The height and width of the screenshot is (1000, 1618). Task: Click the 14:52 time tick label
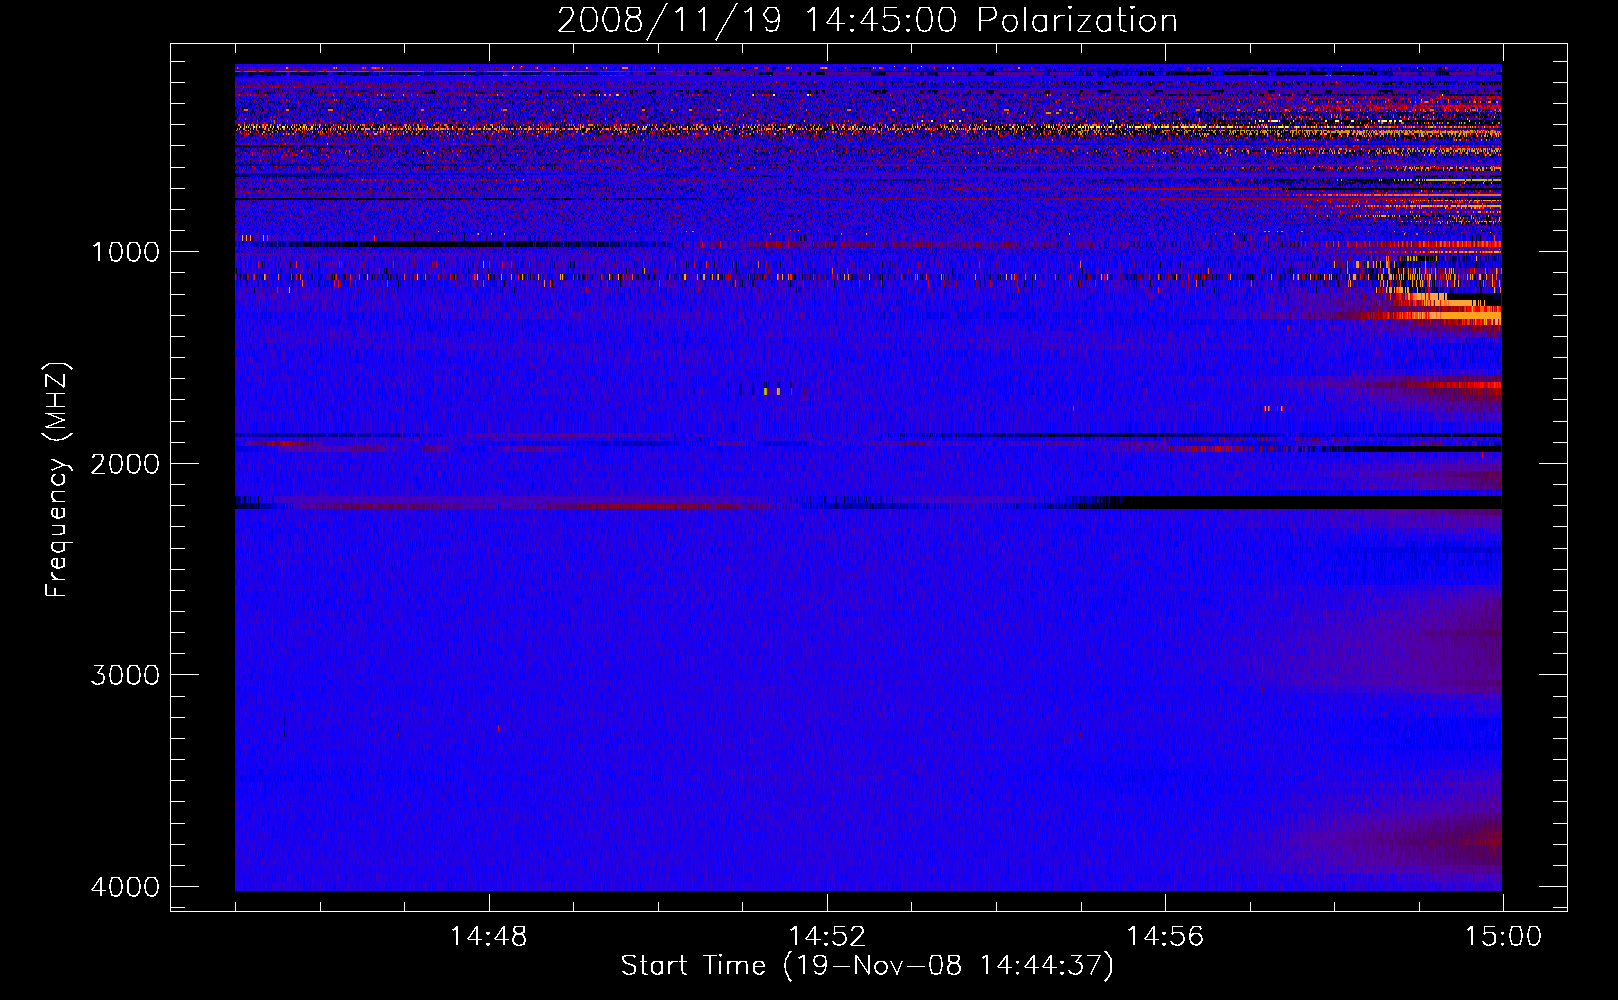coord(826,937)
